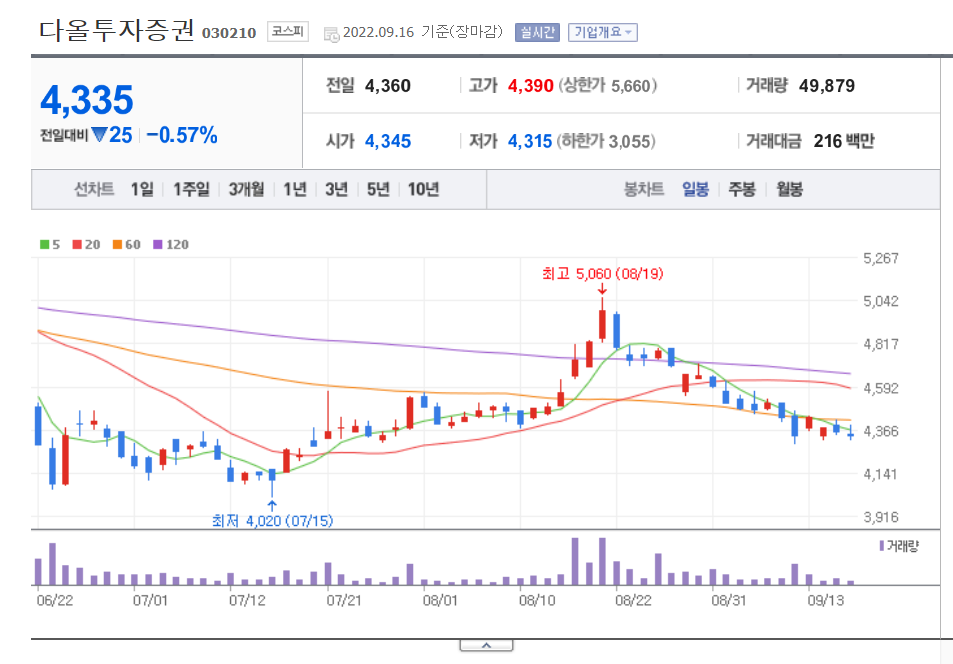
Task: Click the down triangle next to 25
Action: point(99,135)
